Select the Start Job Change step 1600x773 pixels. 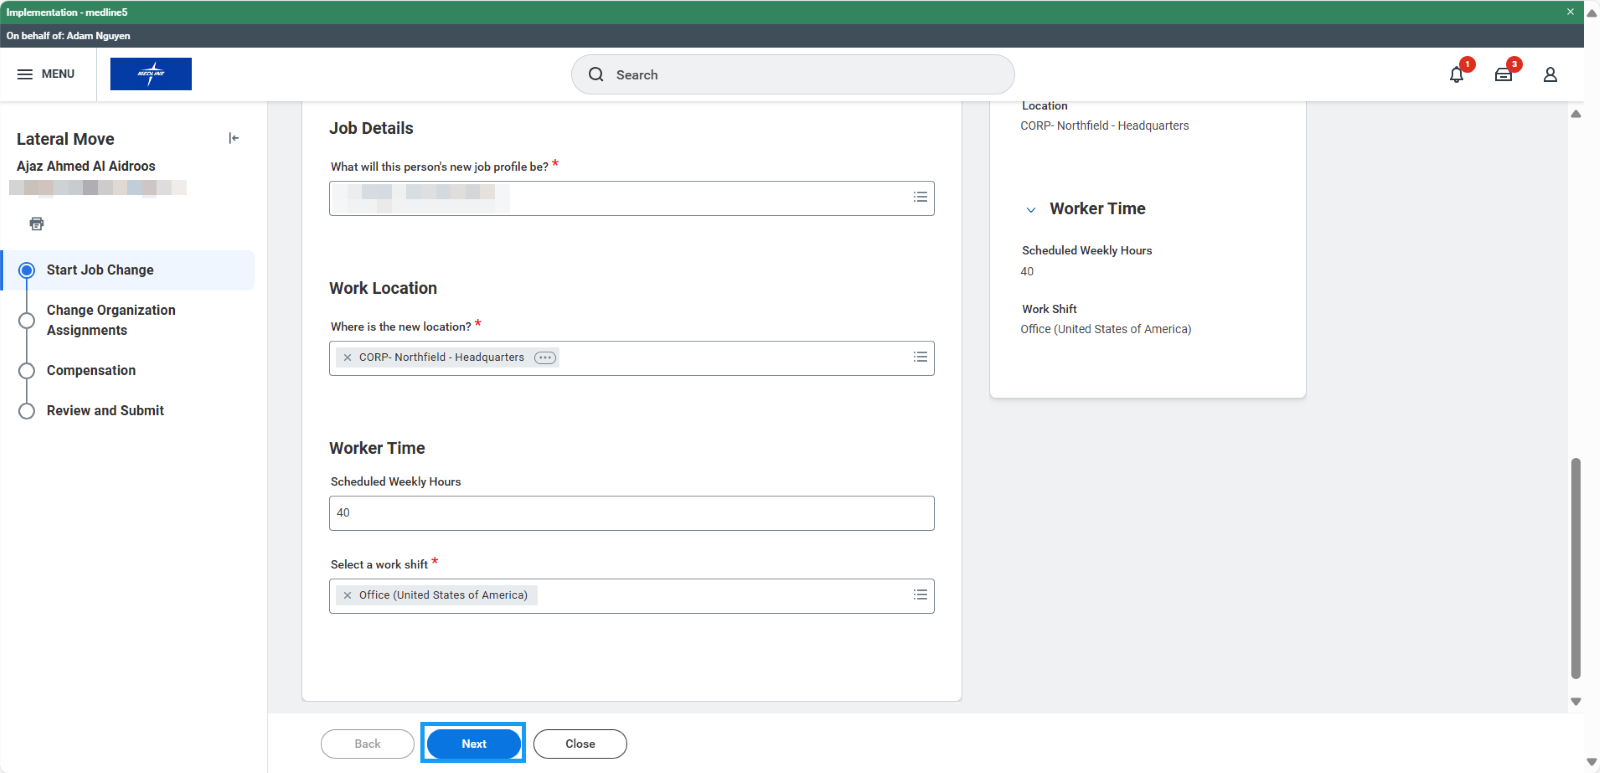click(100, 270)
